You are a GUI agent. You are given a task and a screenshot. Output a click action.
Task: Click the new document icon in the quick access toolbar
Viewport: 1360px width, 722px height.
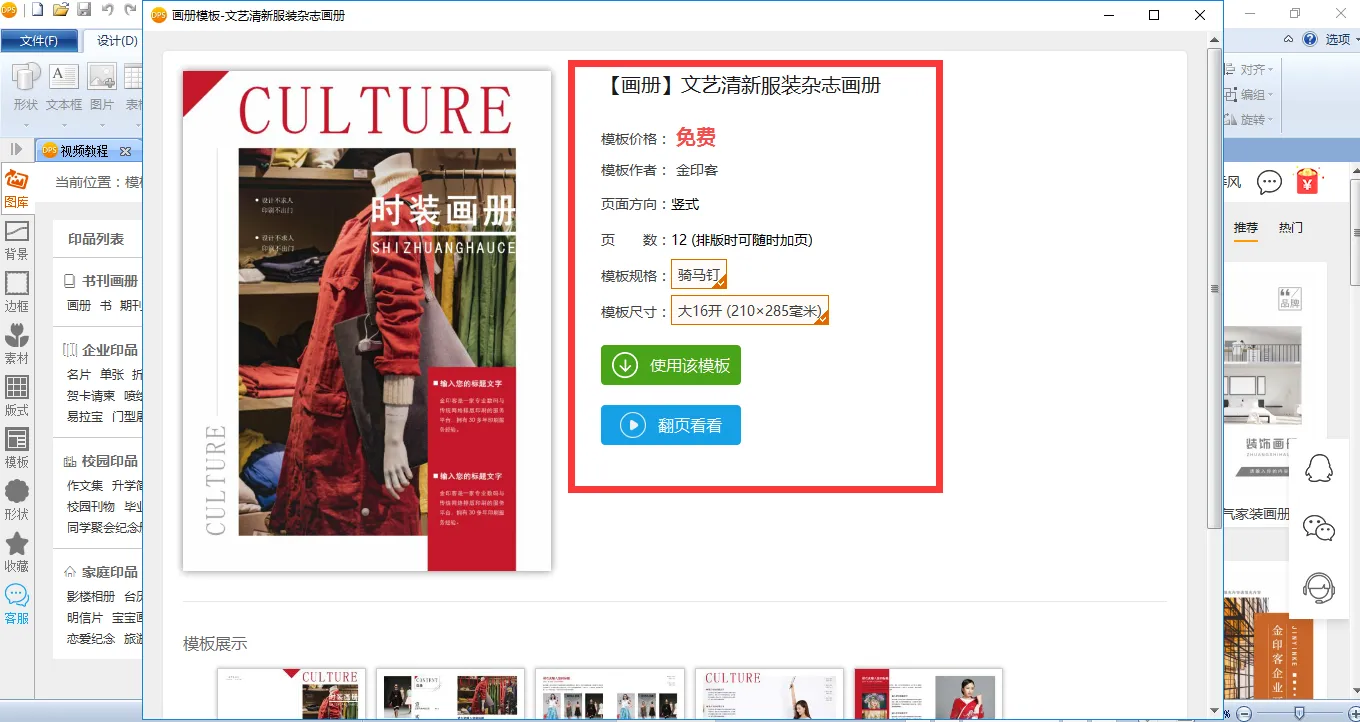[38, 10]
